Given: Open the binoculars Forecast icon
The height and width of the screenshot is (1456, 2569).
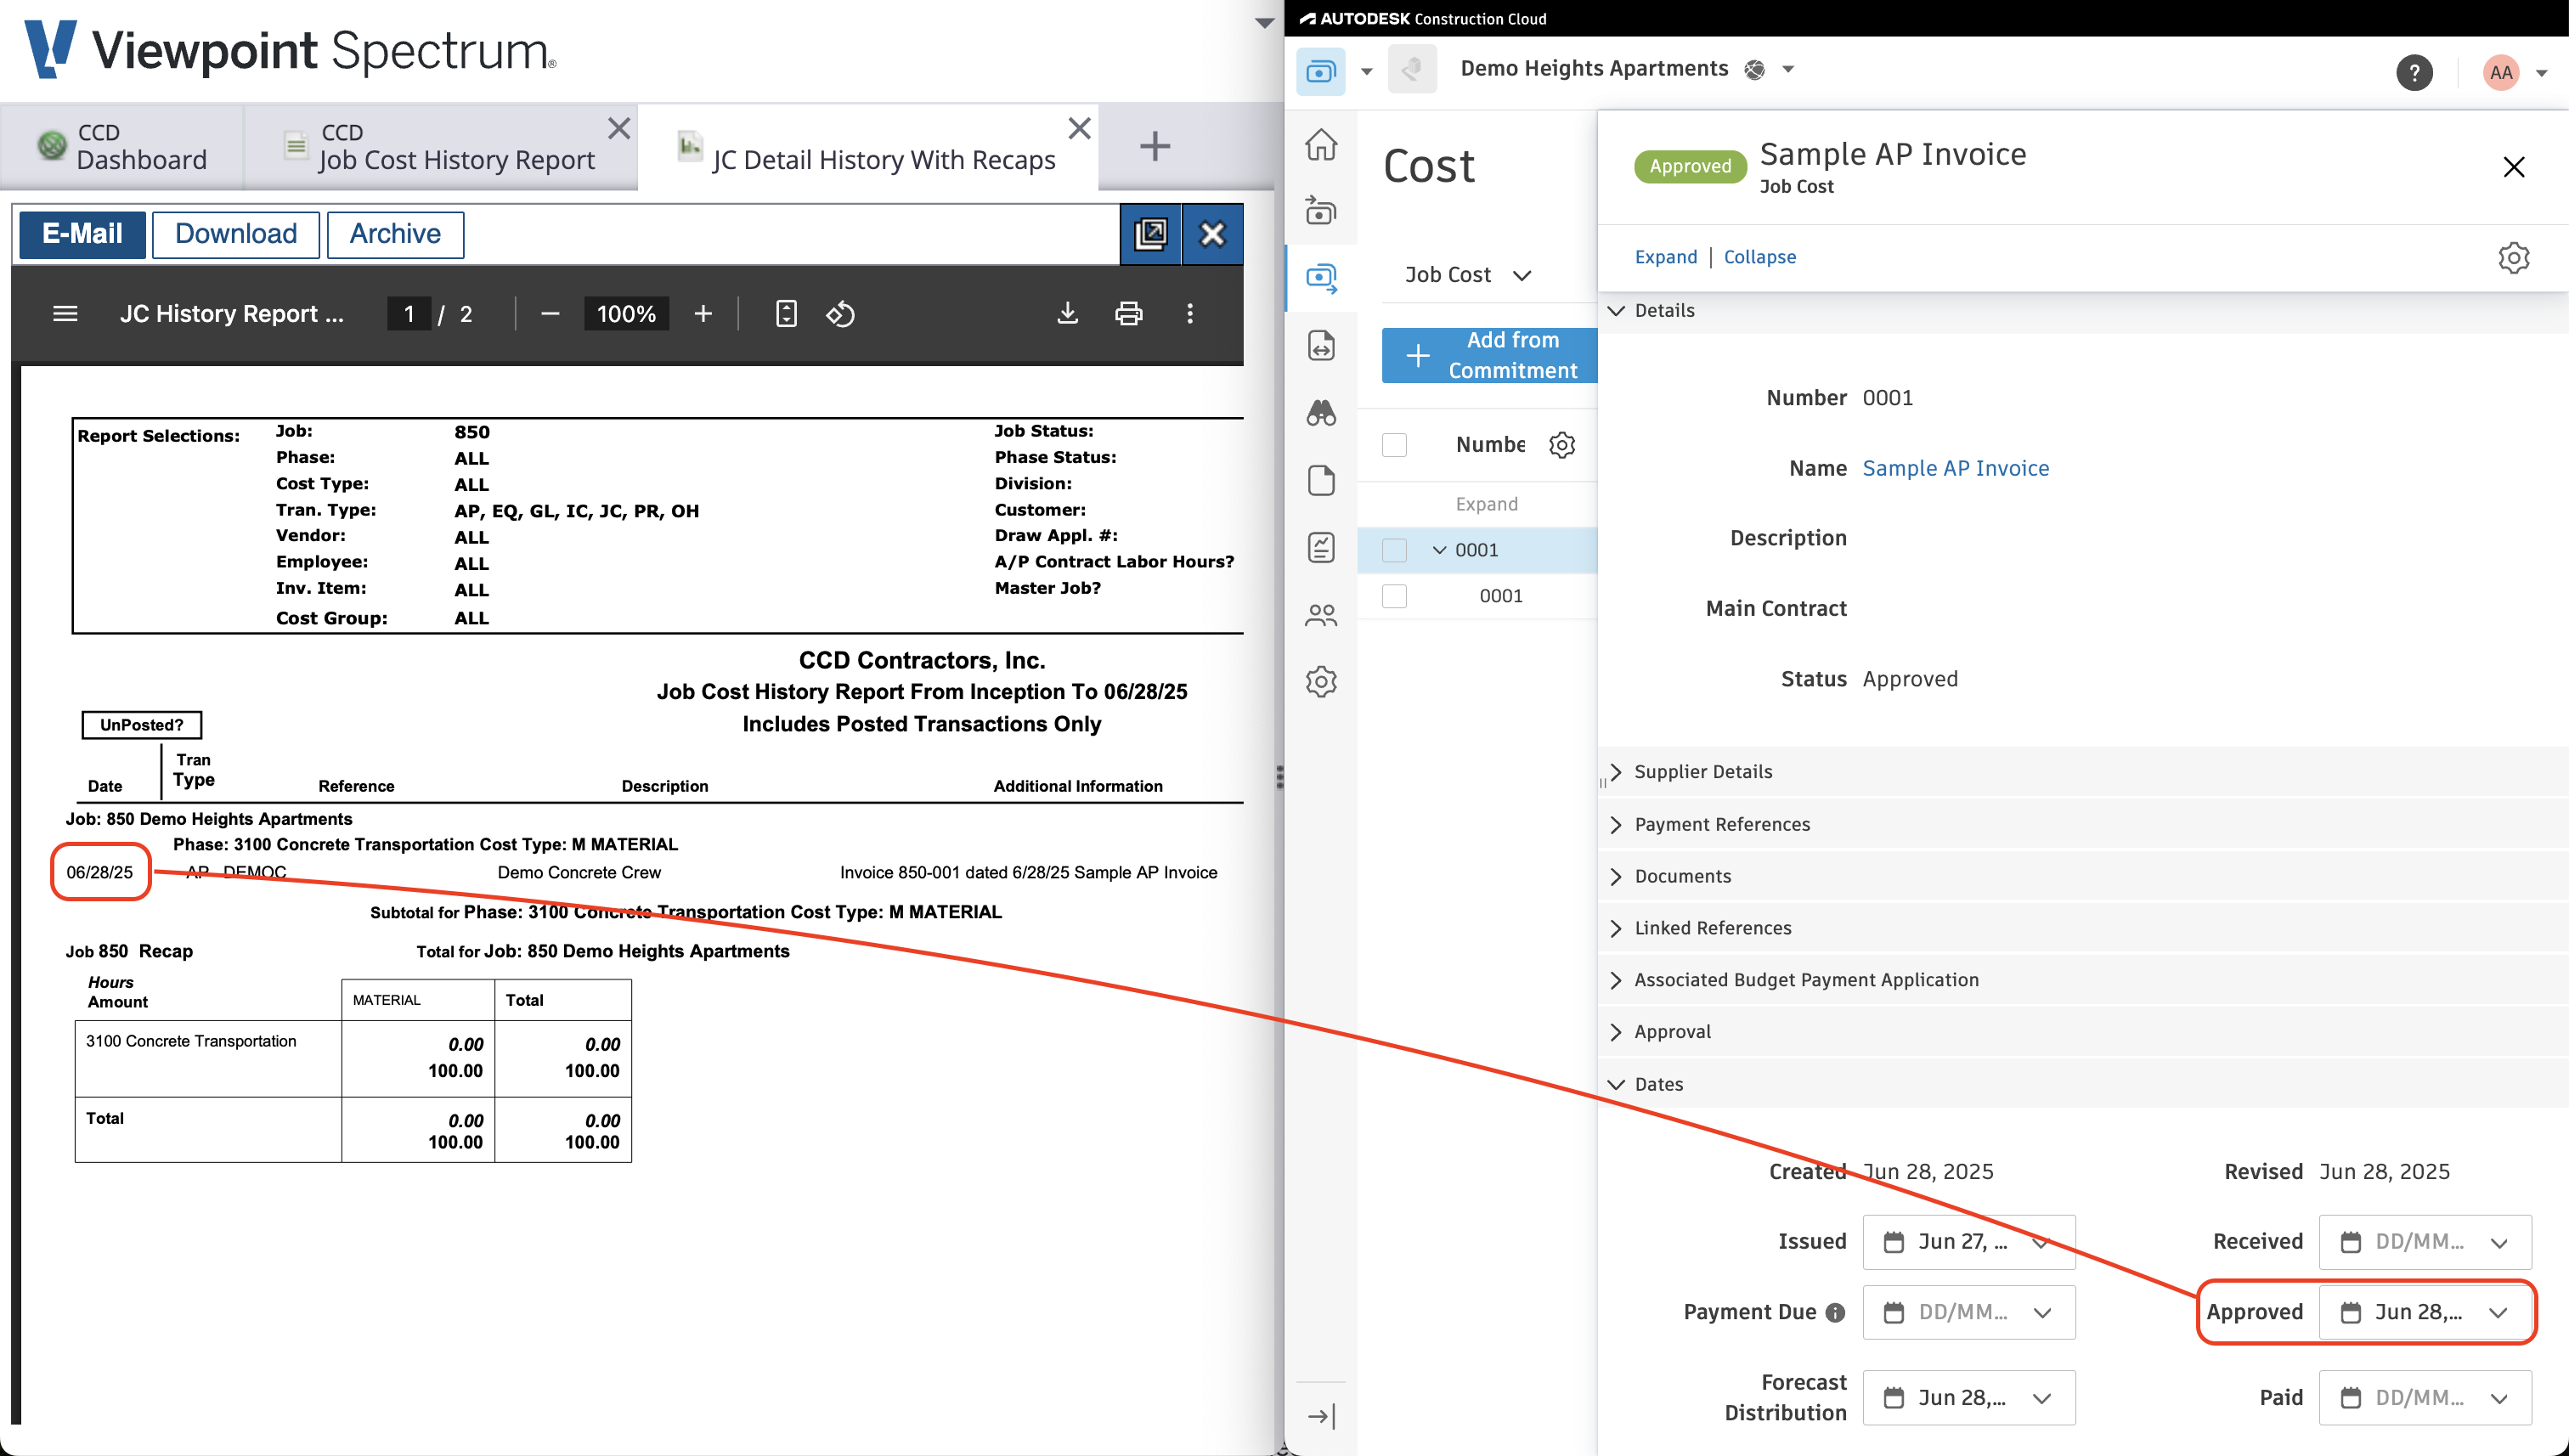Looking at the screenshot, I should tap(1321, 412).
